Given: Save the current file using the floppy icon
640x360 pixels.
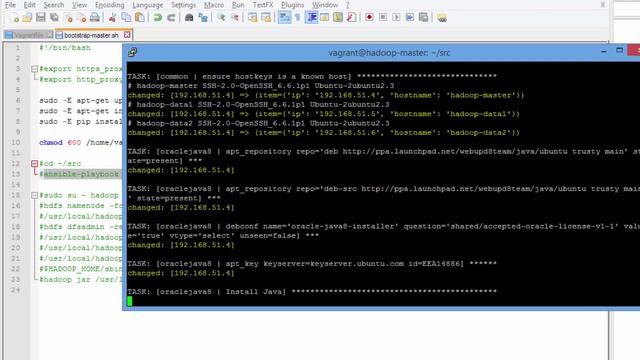Looking at the screenshot, I should click(x=40, y=18).
